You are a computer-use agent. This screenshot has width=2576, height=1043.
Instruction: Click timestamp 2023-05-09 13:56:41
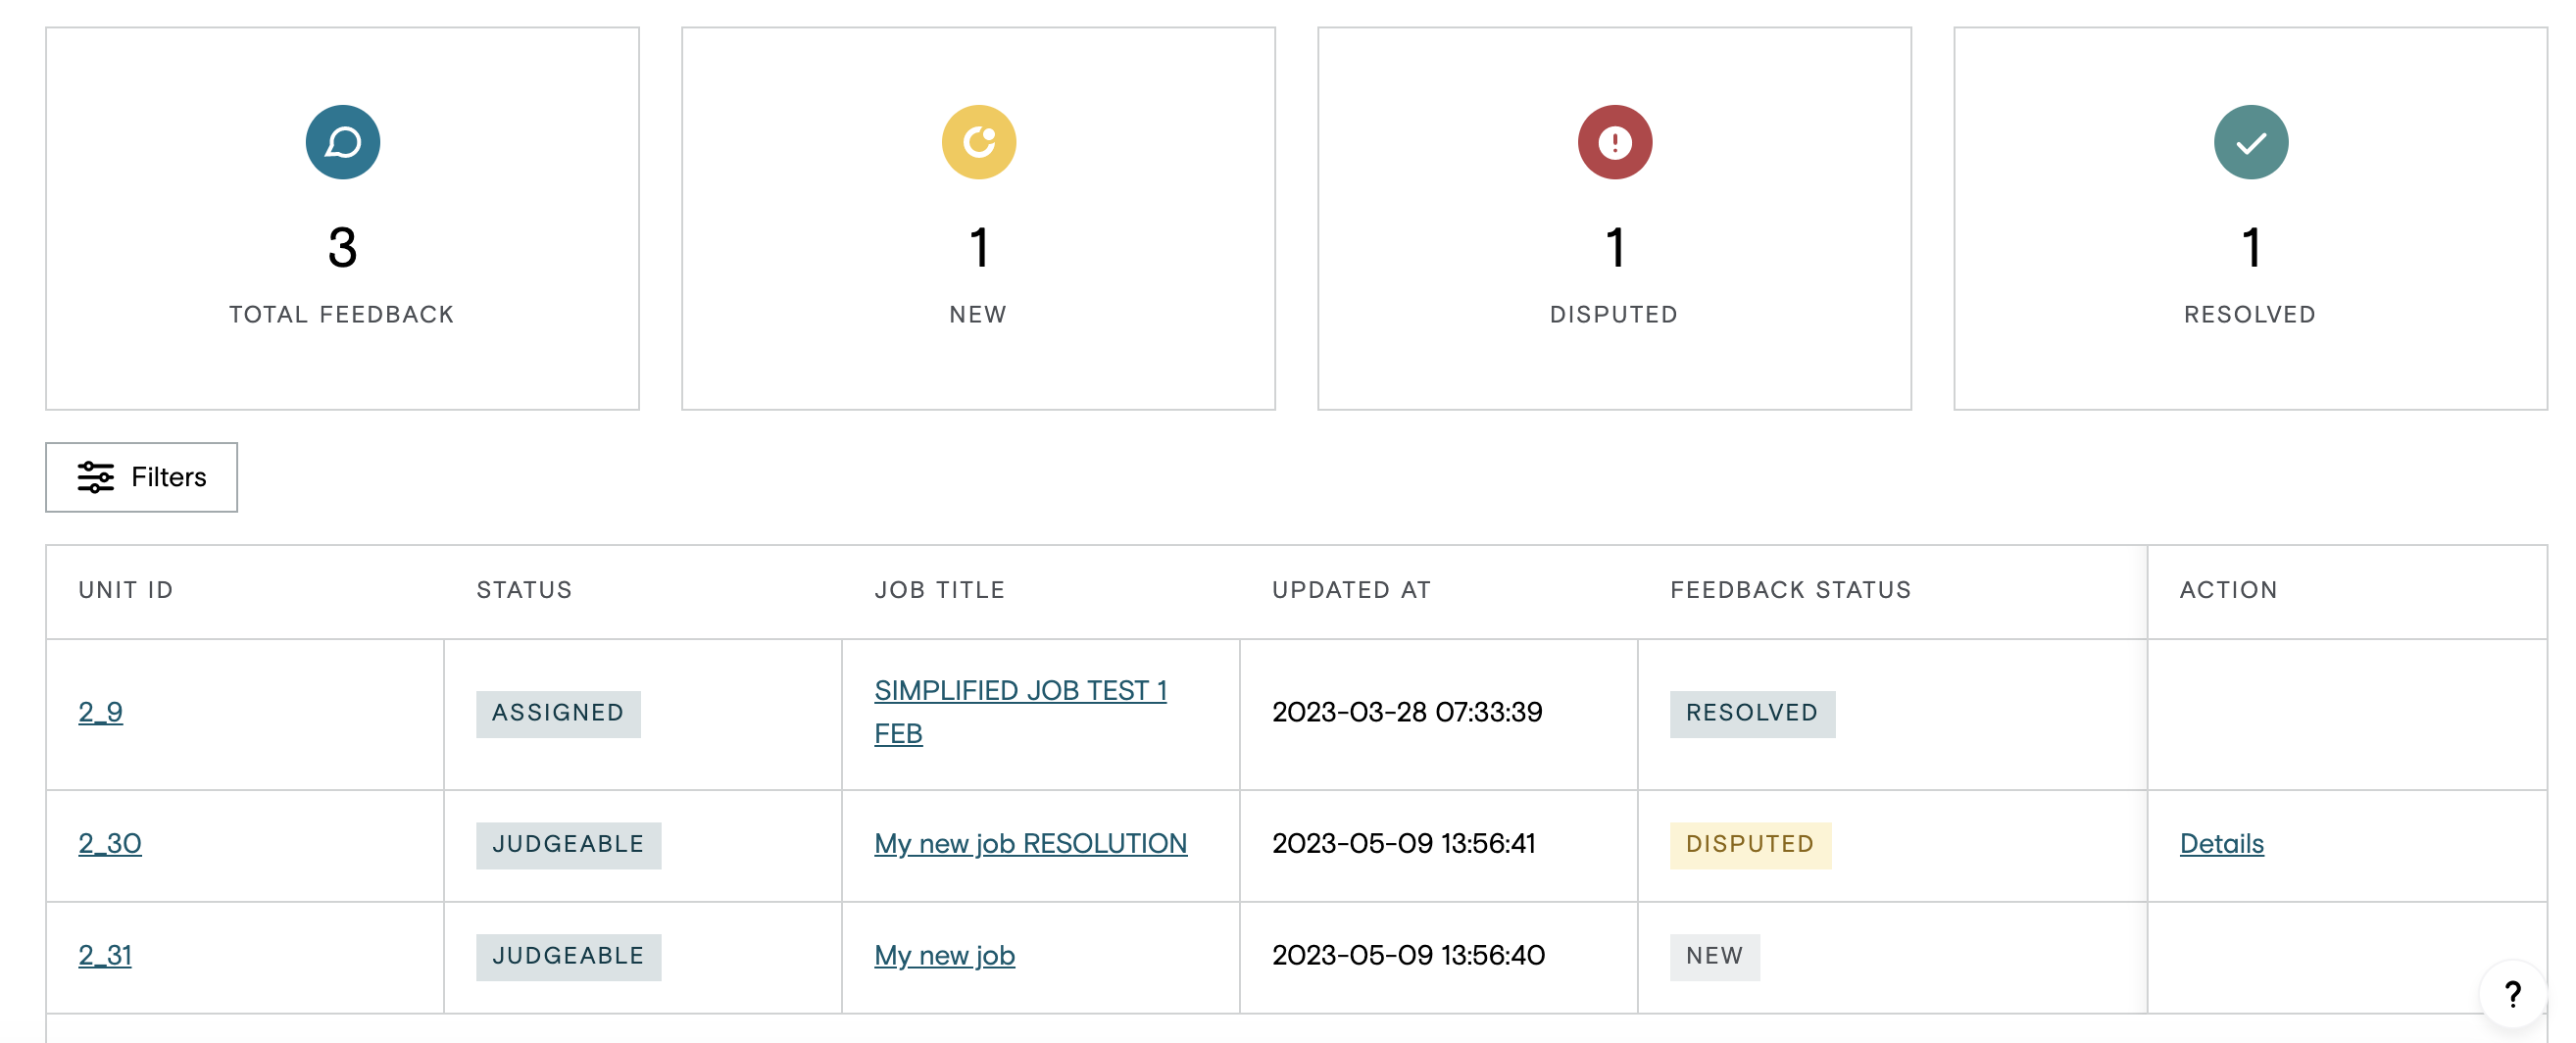1403,843
